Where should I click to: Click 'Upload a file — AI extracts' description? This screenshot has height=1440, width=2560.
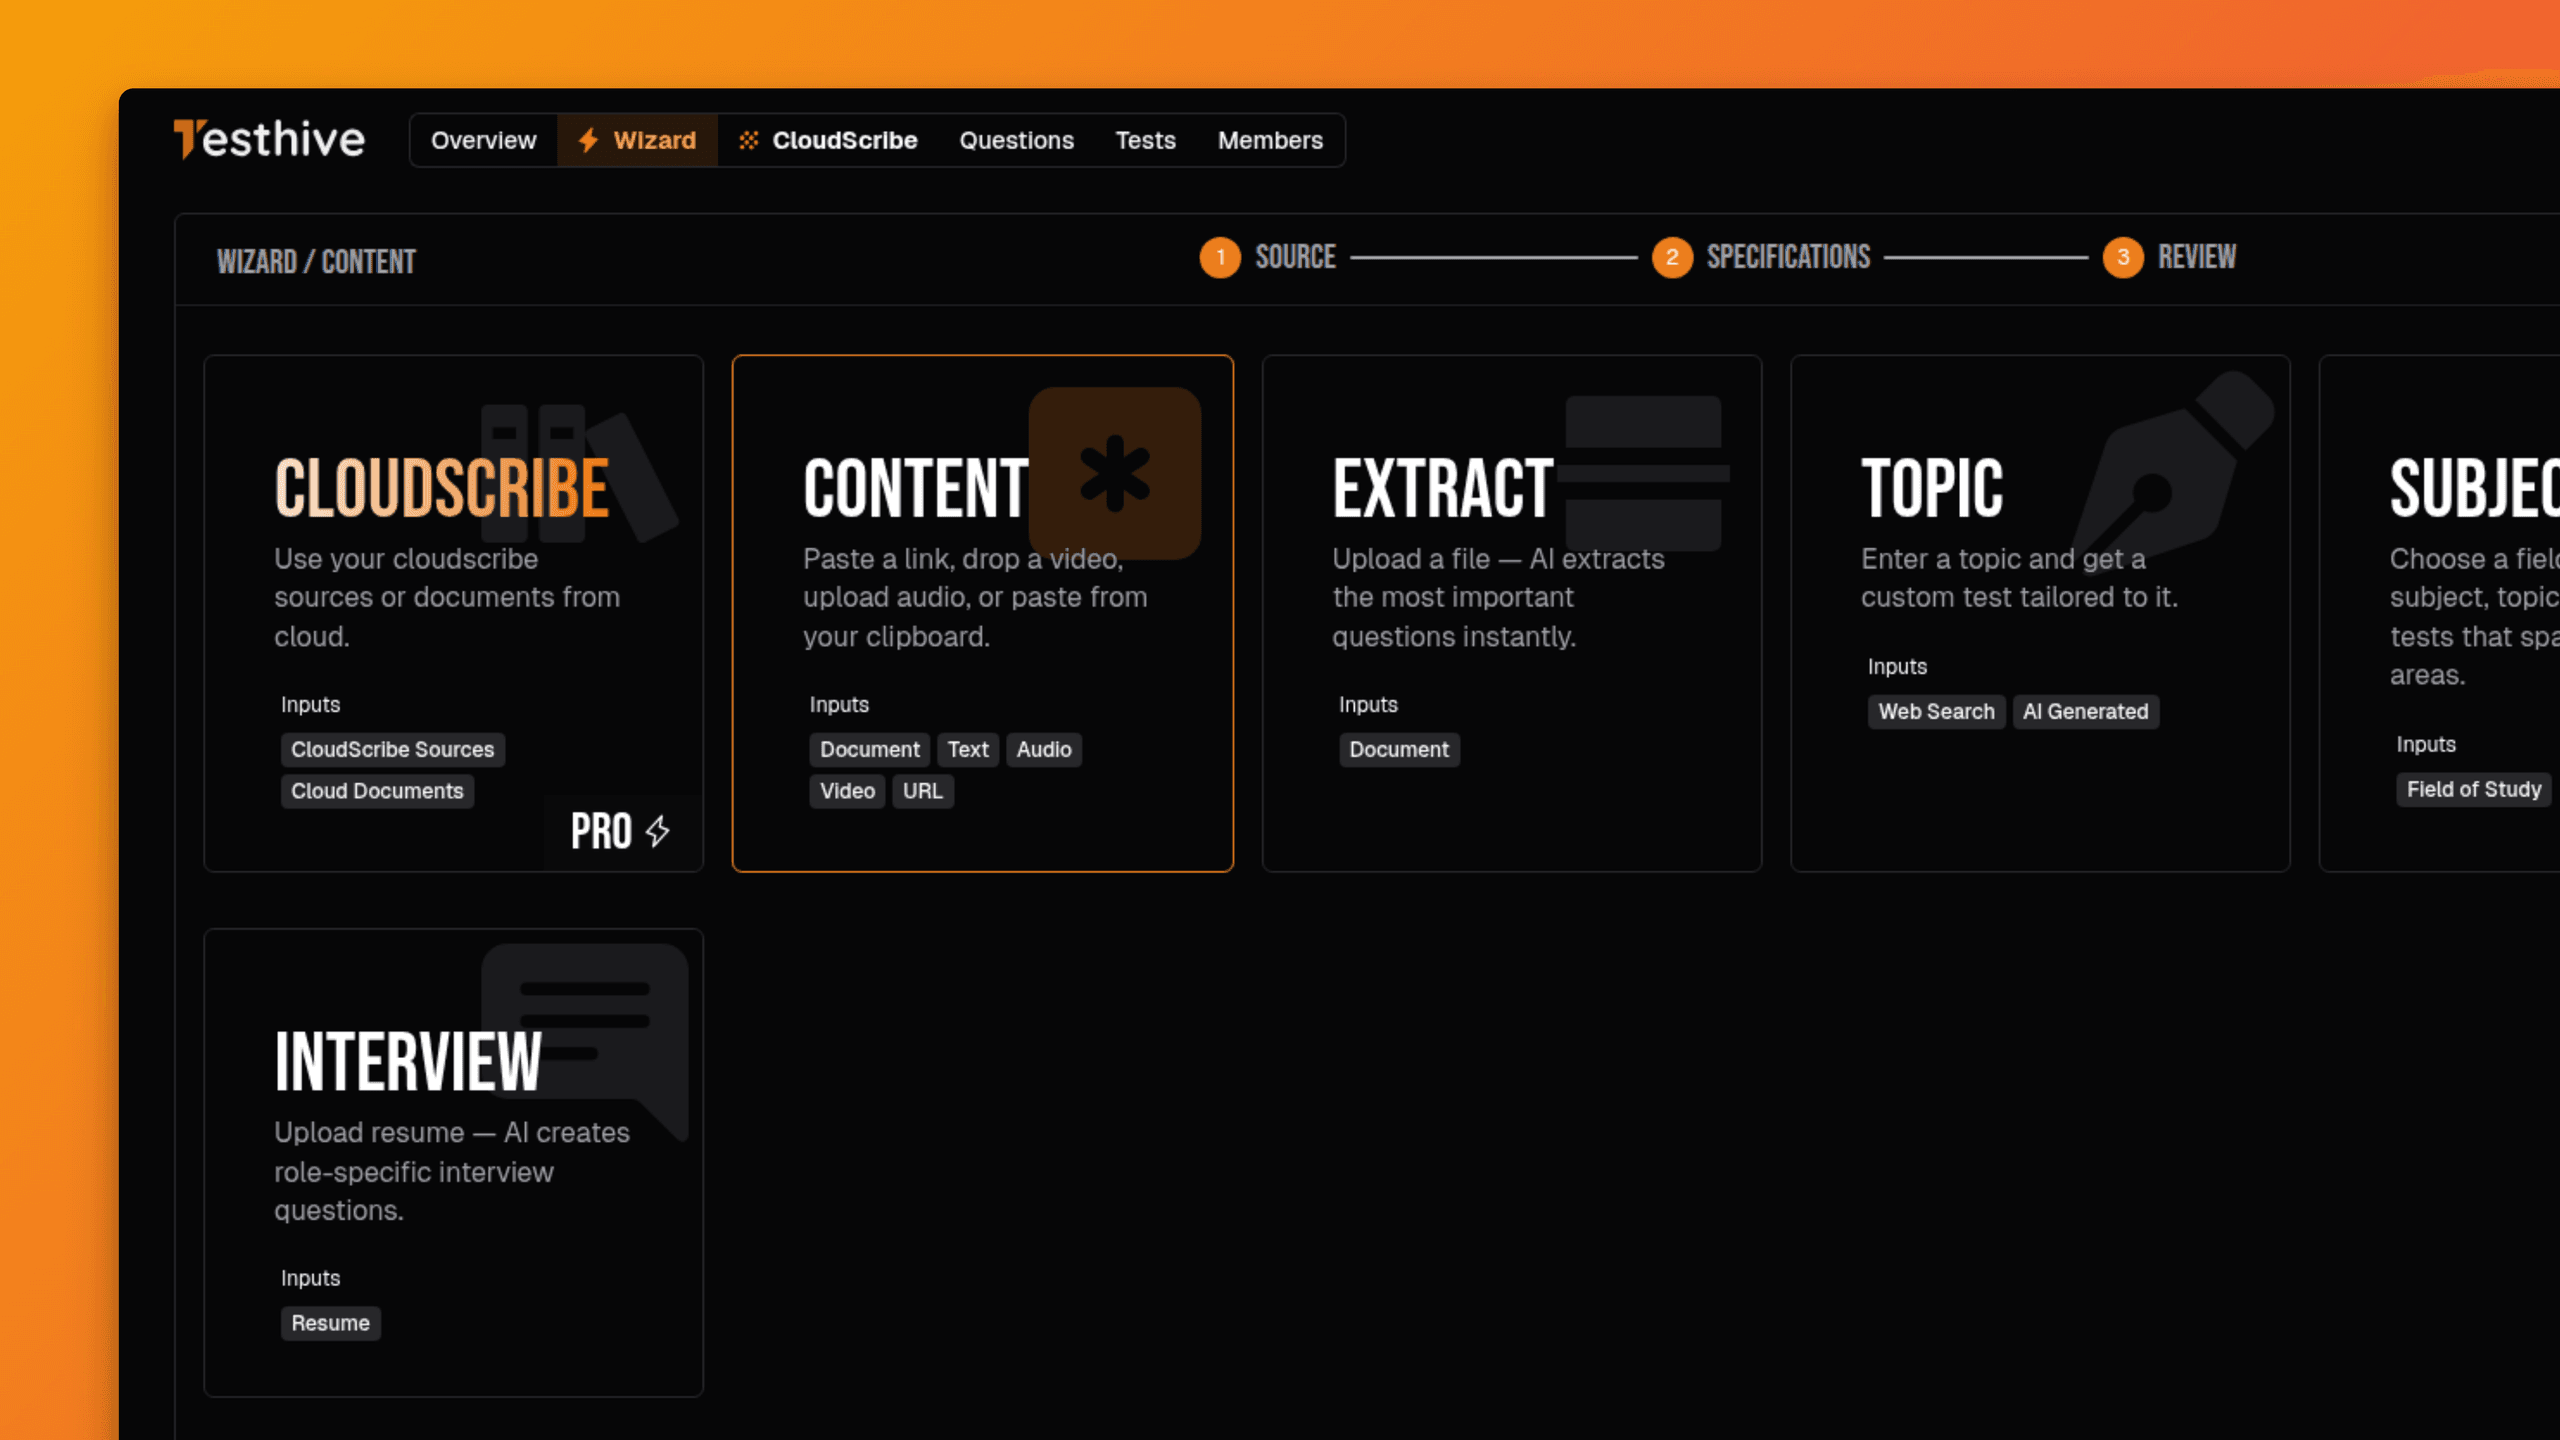tap(1498, 597)
